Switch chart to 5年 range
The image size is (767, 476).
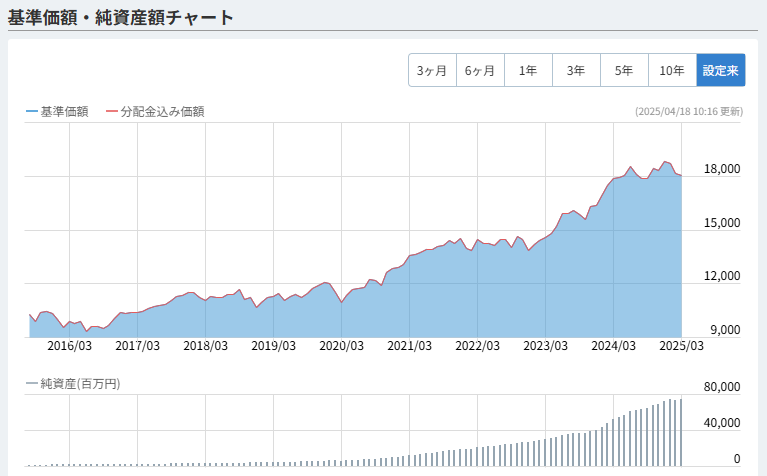[624, 70]
